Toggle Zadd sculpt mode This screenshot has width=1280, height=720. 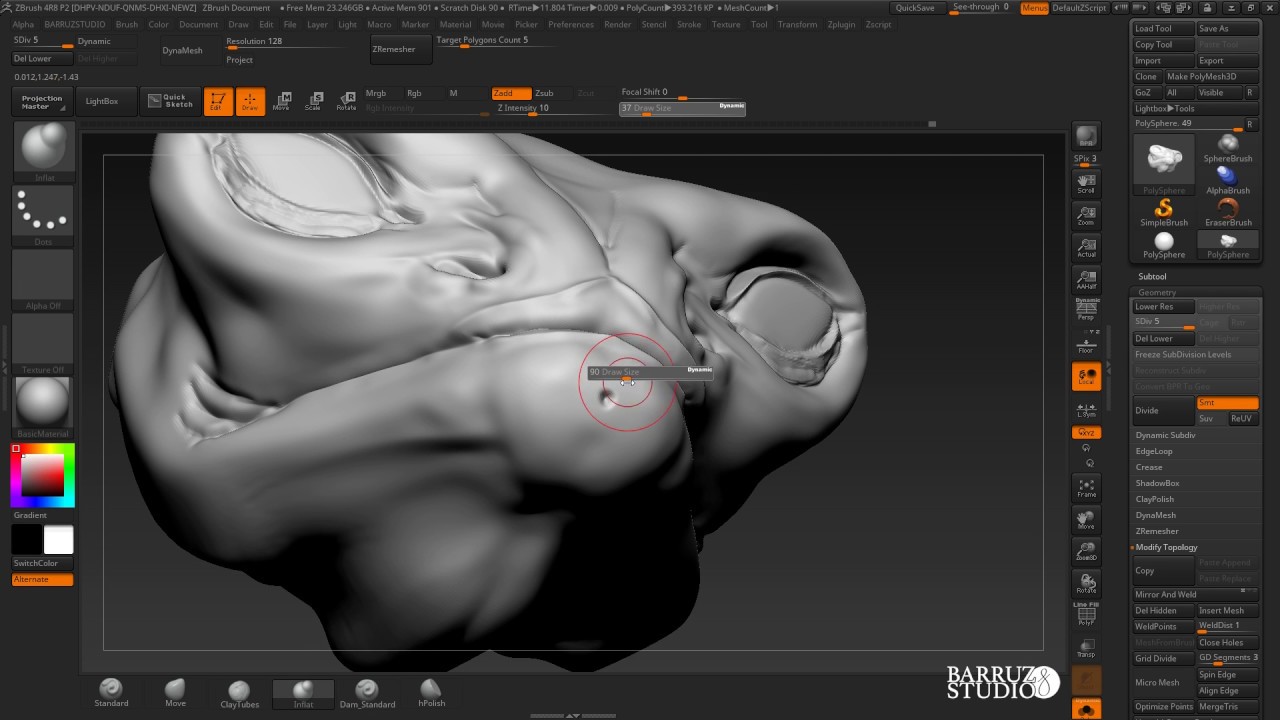511,93
